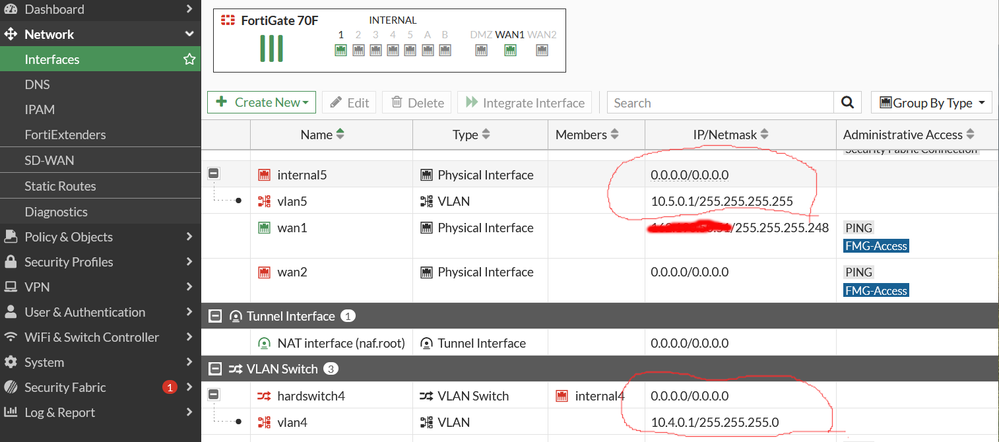This screenshot has height=442, width=999.
Task: Click the Dashboard gauge icon
Action: coord(10,9)
